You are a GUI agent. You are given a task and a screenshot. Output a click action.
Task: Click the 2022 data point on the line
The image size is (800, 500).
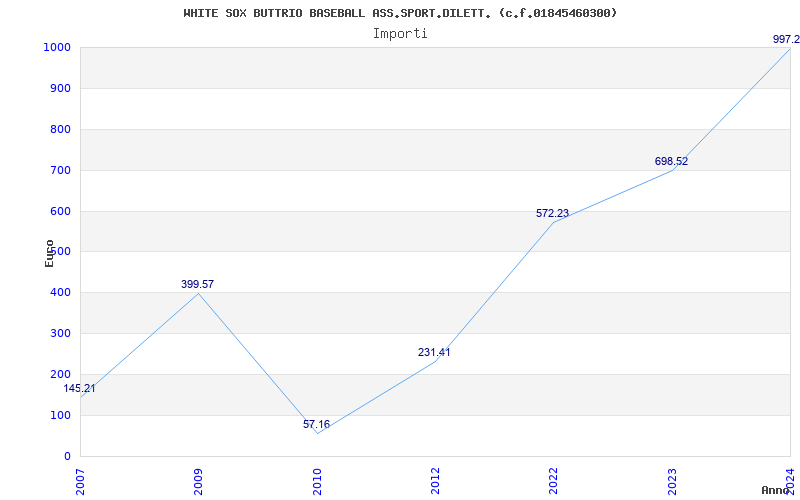coord(554,222)
